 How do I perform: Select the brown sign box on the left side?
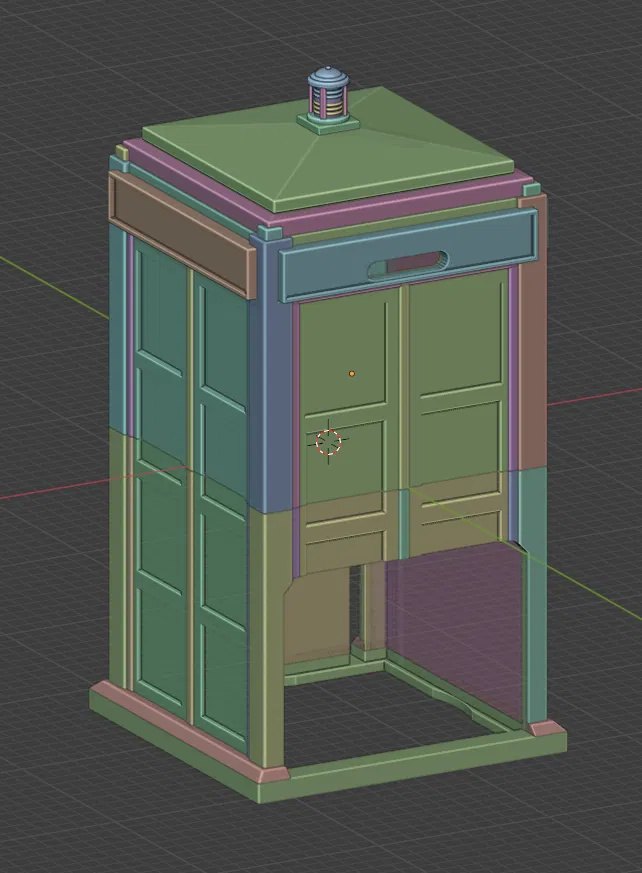coord(181,233)
